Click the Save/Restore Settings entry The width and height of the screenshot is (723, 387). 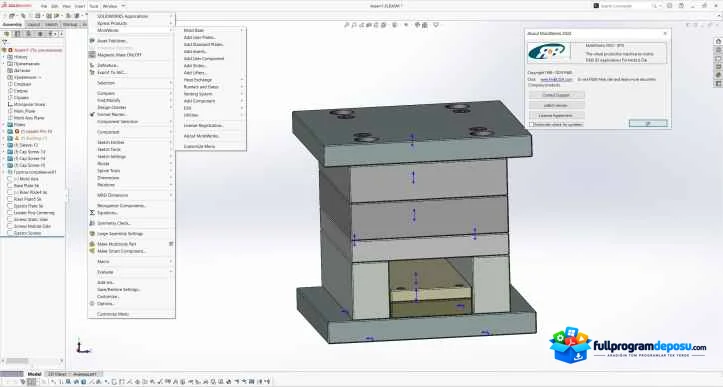[119, 289]
